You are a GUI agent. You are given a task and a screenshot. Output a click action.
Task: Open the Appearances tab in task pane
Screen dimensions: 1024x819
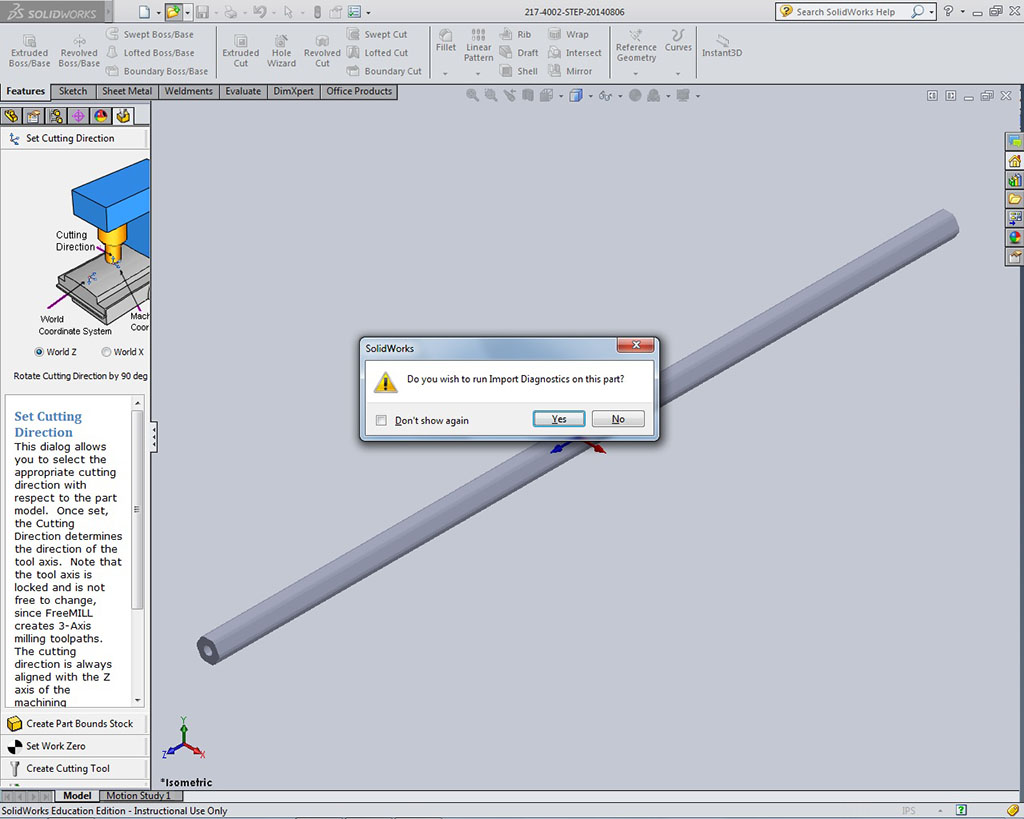[x=1015, y=238]
